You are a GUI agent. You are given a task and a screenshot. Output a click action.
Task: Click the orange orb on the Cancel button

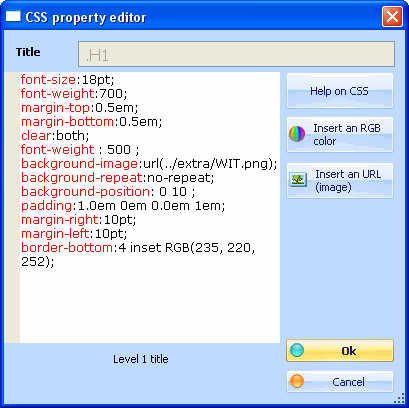click(x=297, y=381)
